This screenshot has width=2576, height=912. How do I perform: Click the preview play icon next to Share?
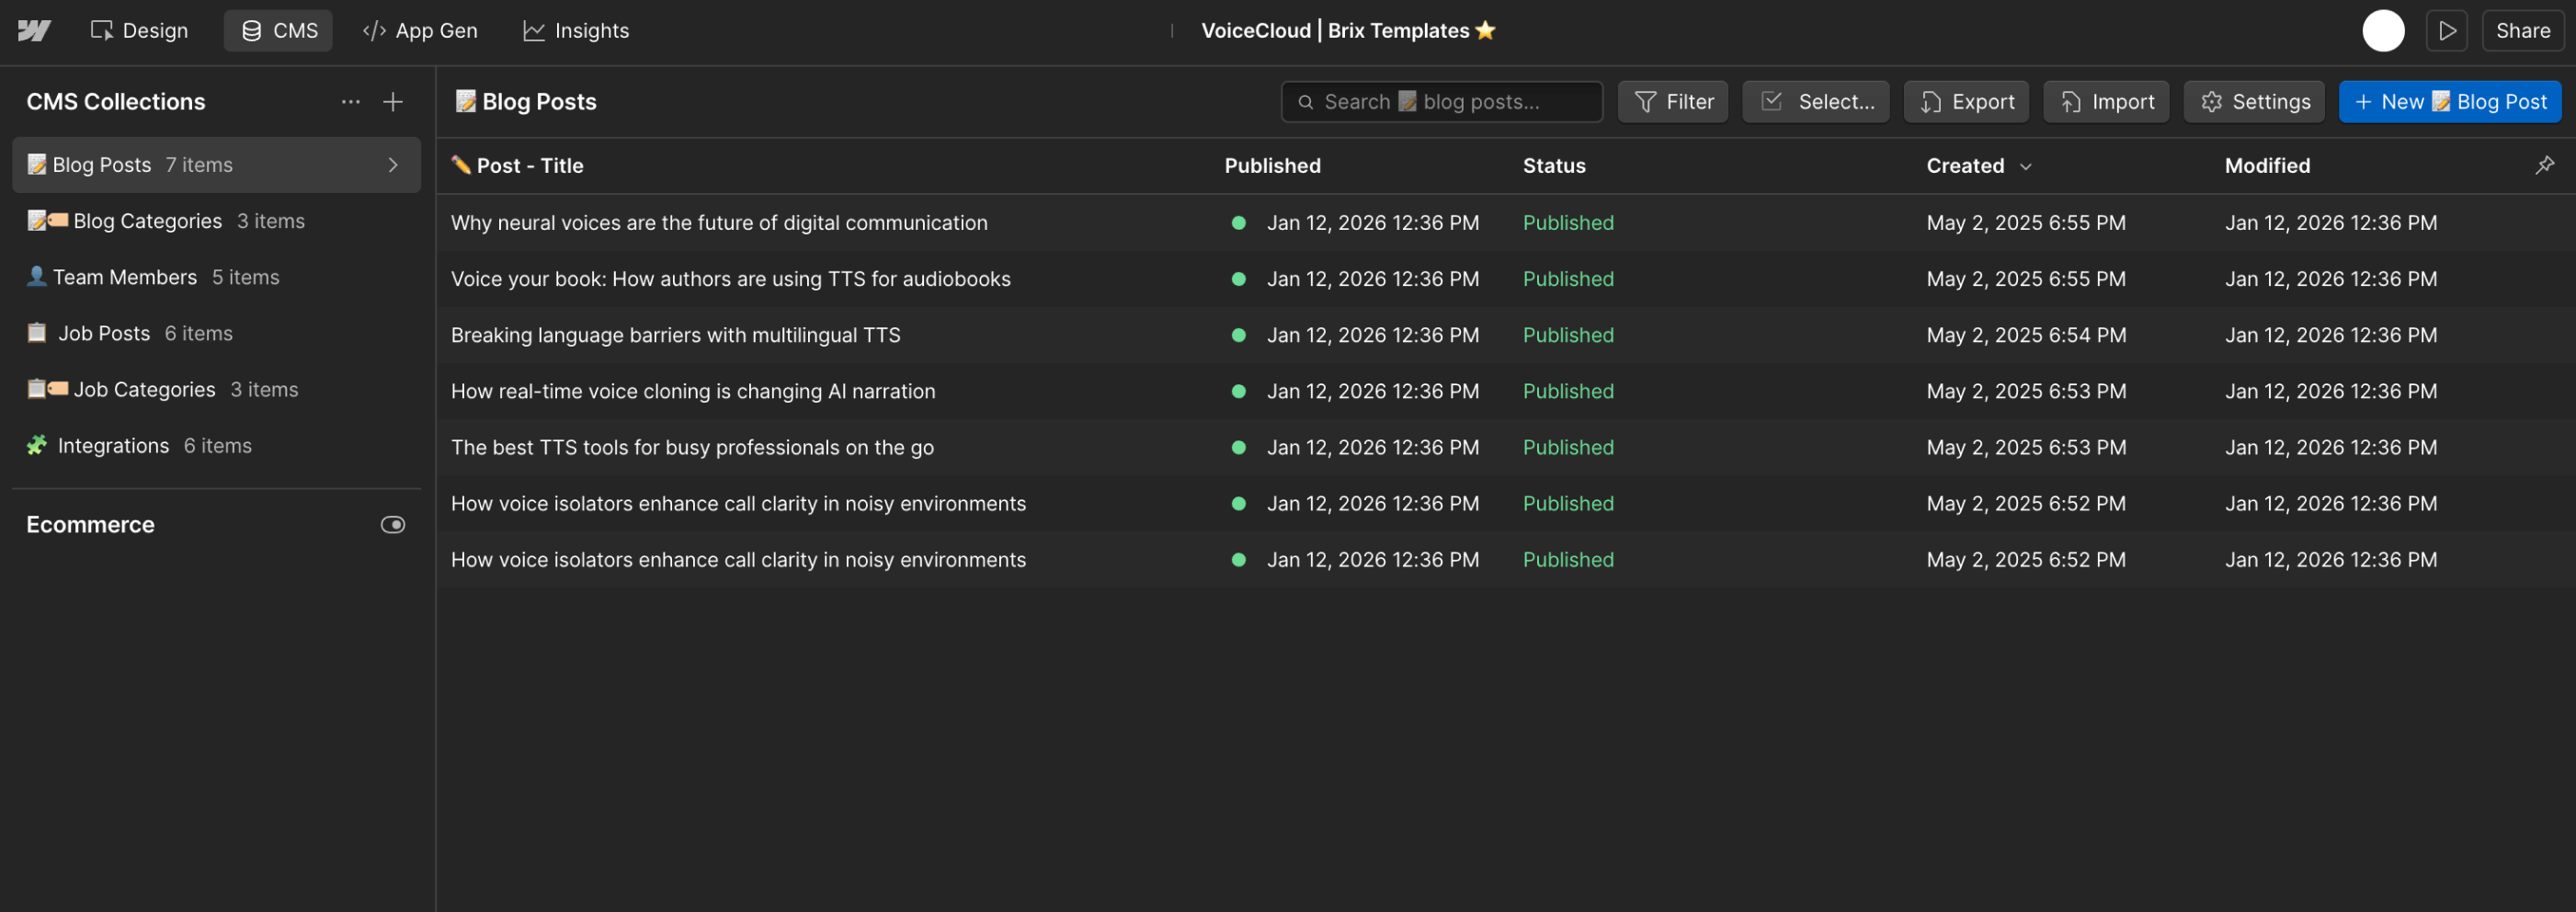(x=2447, y=30)
